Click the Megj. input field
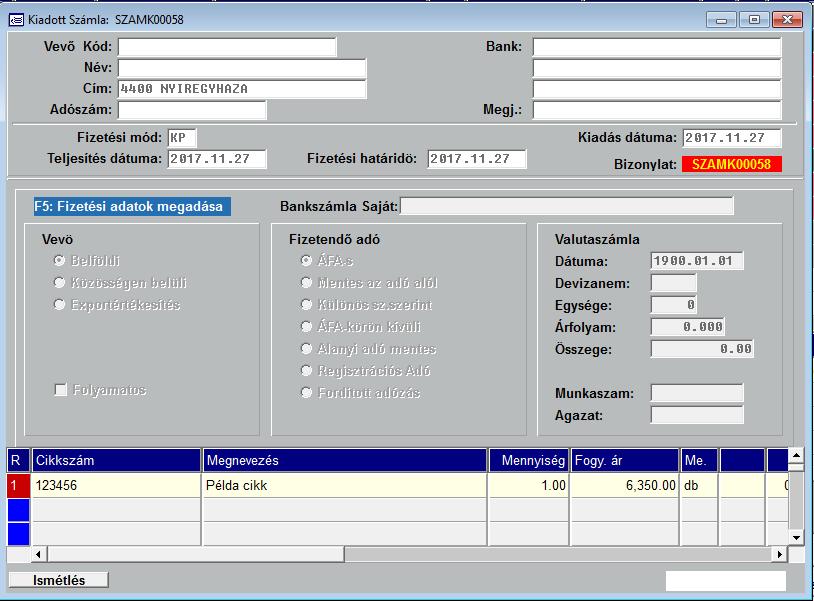This screenshot has width=814, height=601. click(x=657, y=110)
